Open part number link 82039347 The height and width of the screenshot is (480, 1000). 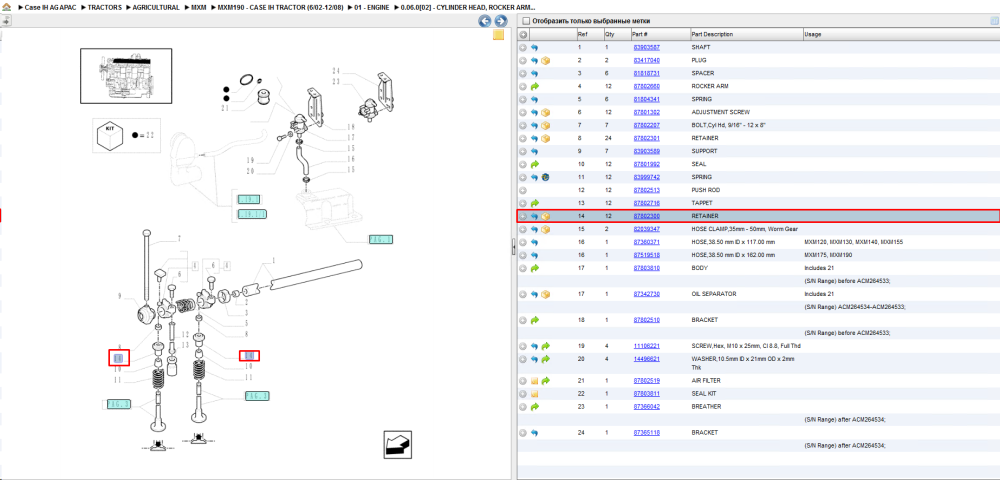646,229
